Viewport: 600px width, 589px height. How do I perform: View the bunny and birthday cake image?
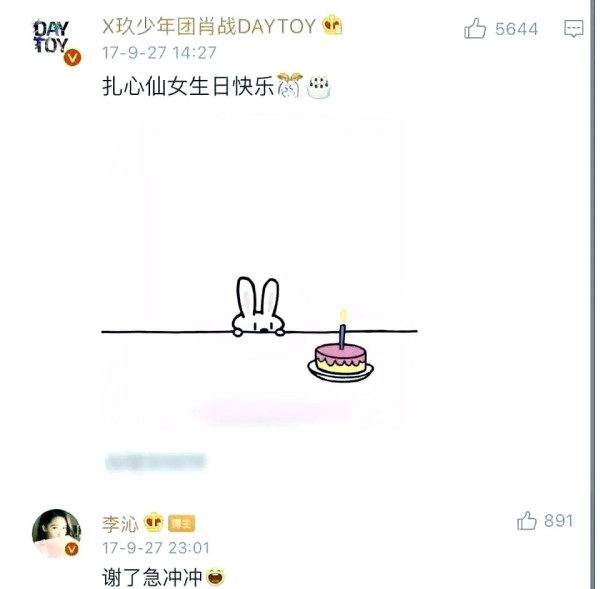[259, 270]
